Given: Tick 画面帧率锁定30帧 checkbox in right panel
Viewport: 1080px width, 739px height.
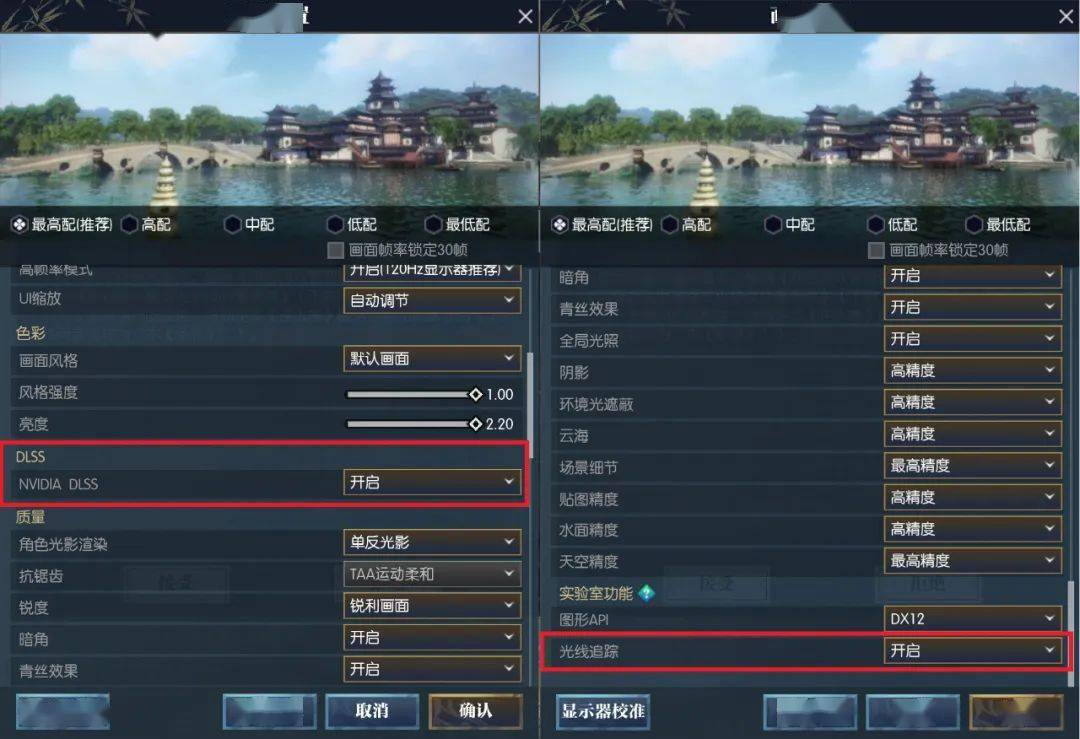Looking at the screenshot, I should (x=876, y=249).
